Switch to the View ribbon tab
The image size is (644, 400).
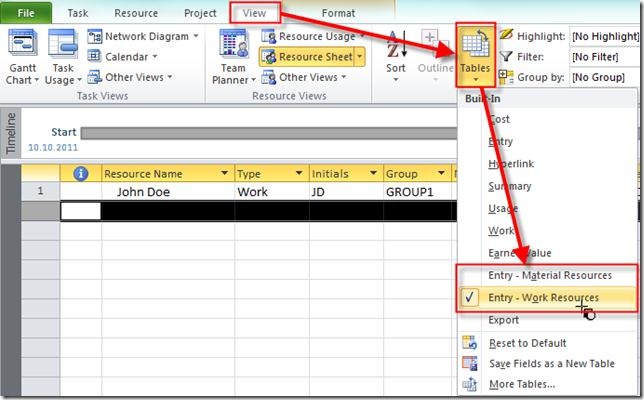pos(254,13)
